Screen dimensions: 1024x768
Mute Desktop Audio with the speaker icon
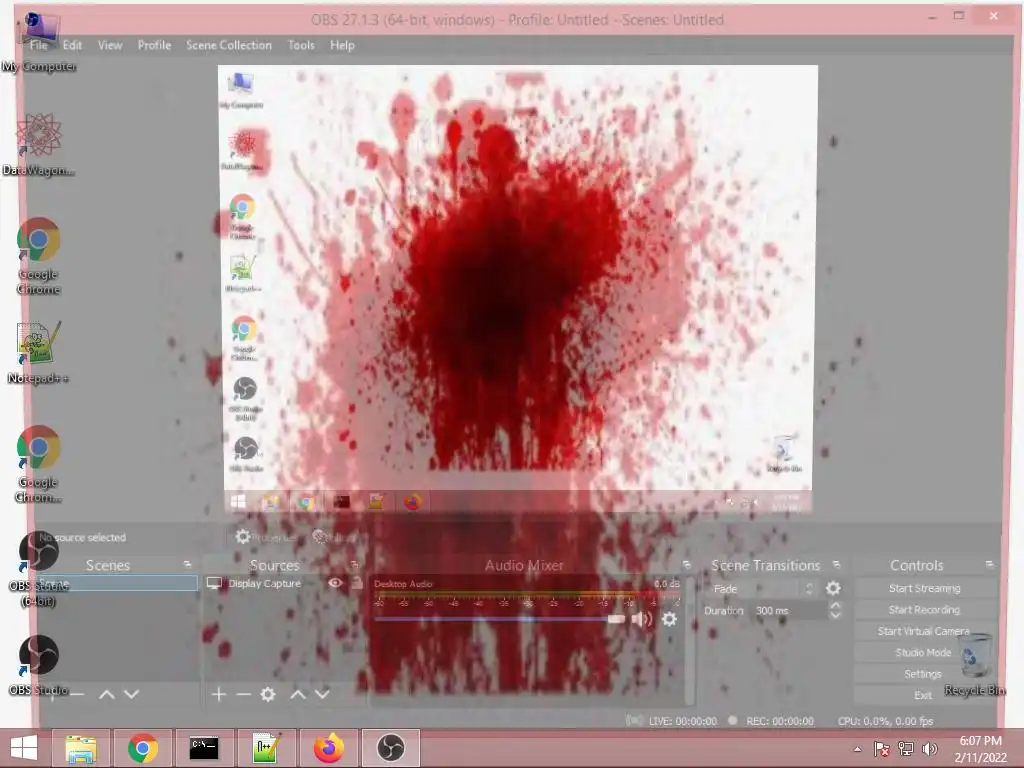point(642,619)
